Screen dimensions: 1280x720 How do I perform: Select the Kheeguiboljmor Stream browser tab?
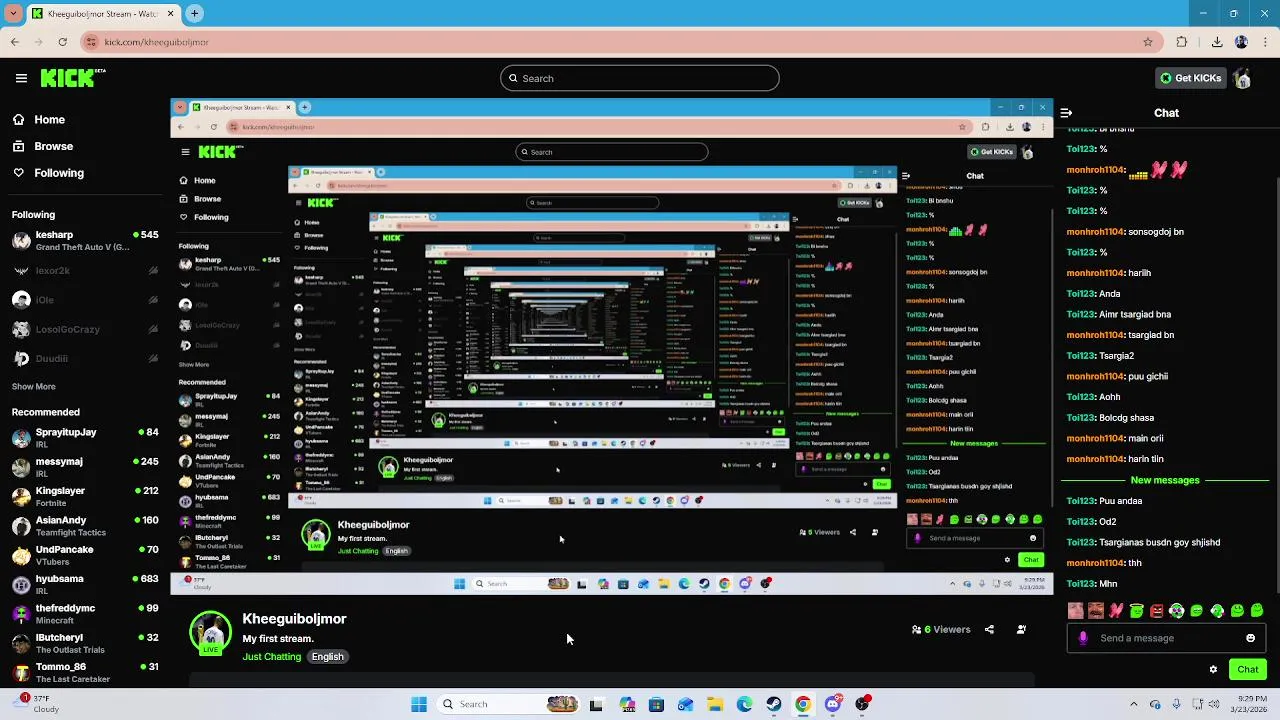click(102, 13)
